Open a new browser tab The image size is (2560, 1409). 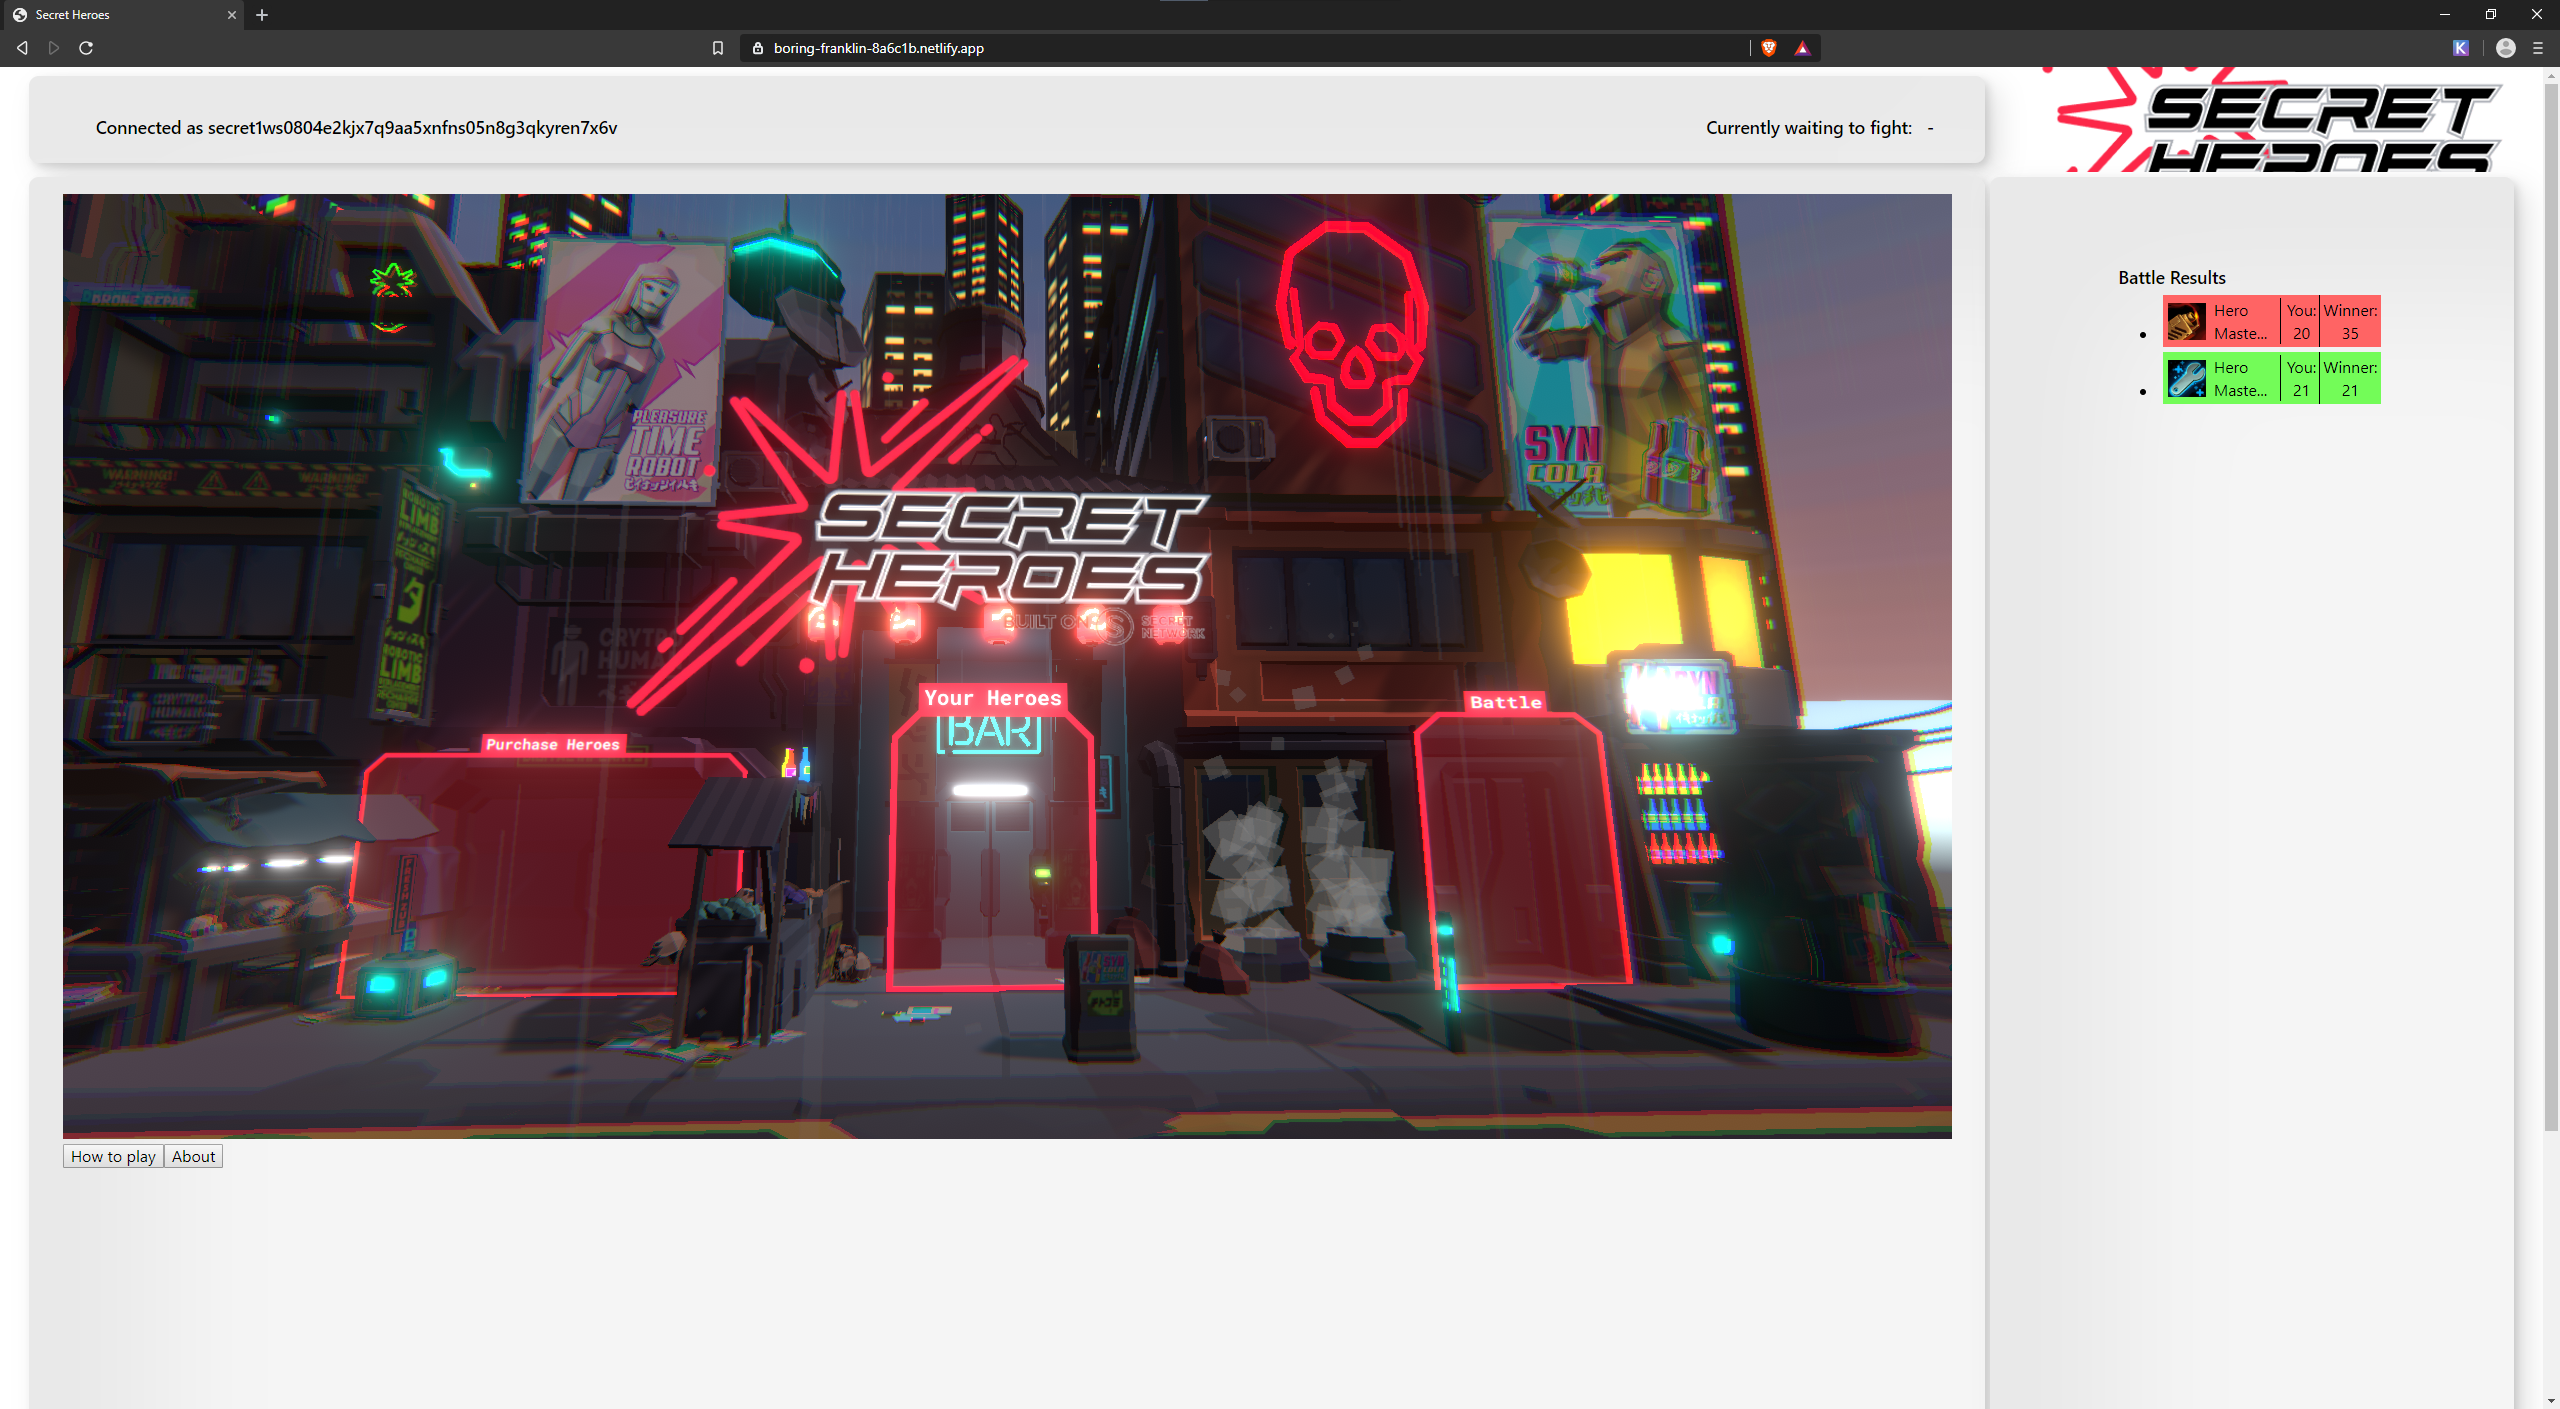[x=262, y=15]
